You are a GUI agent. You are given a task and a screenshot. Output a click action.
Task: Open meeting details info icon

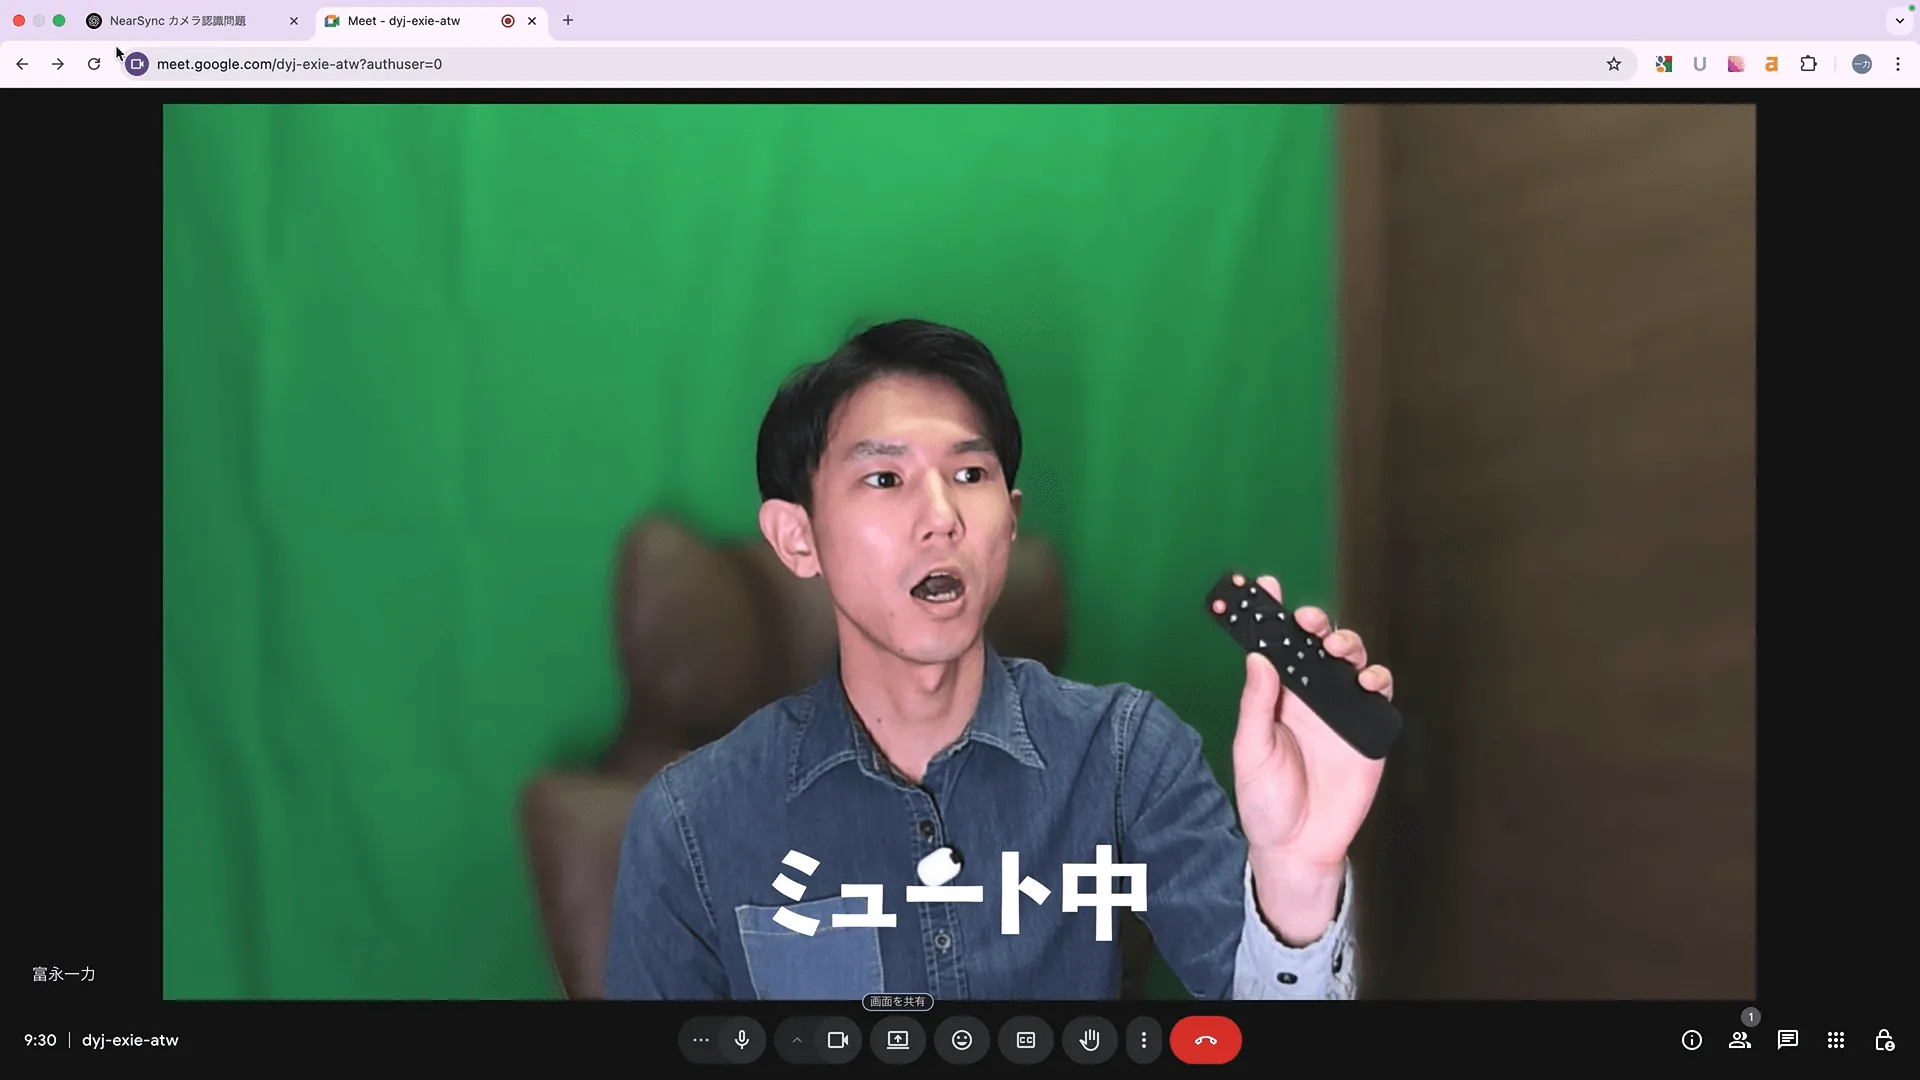tap(1692, 1040)
